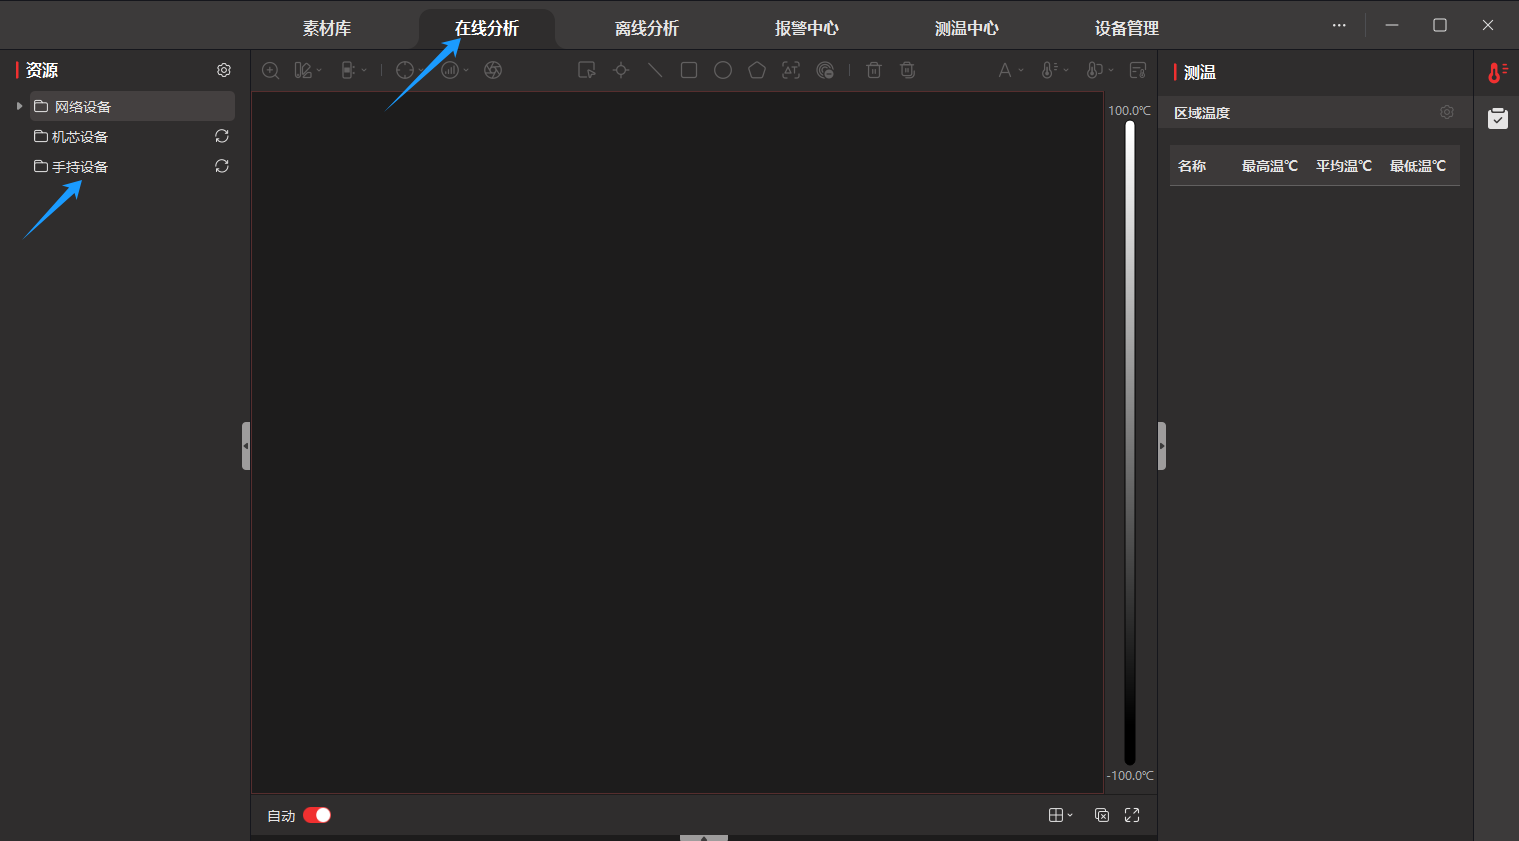Image resolution: width=1519 pixels, height=841 pixels.
Task: Collapse the left resource panel handle
Action: tap(246, 446)
